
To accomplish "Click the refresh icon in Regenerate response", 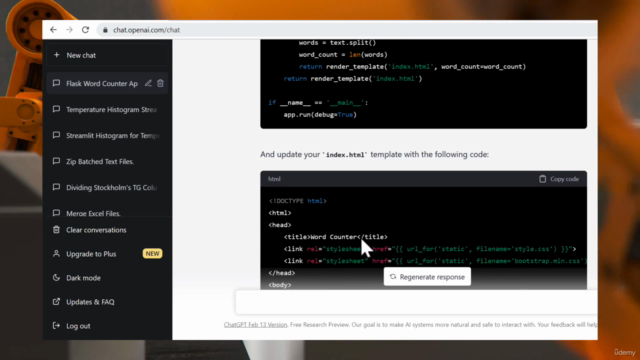I will pyautogui.click(x=393, y=277).
